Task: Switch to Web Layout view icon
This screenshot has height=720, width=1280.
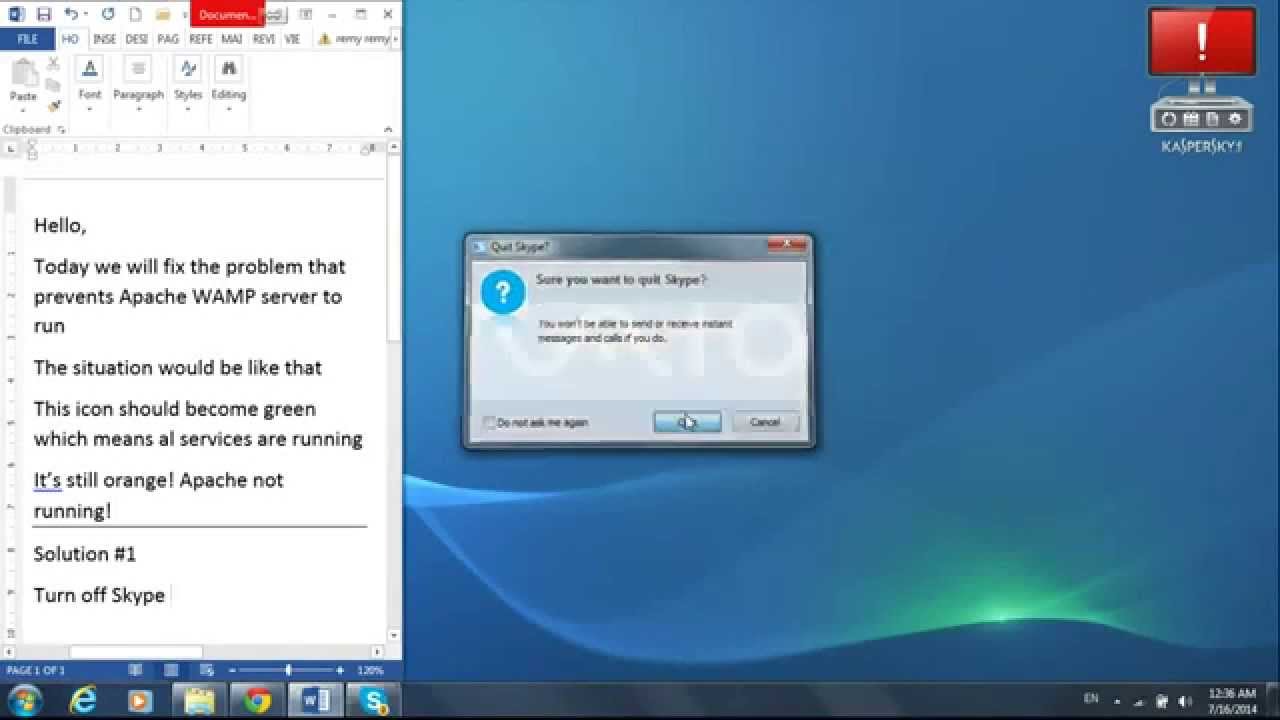Action: coord(207,670)
